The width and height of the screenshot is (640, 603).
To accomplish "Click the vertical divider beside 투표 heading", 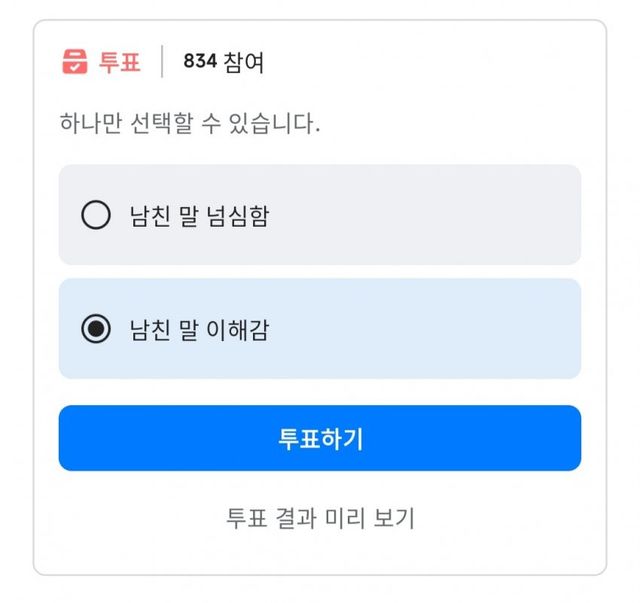I will (x=162, y=62).
